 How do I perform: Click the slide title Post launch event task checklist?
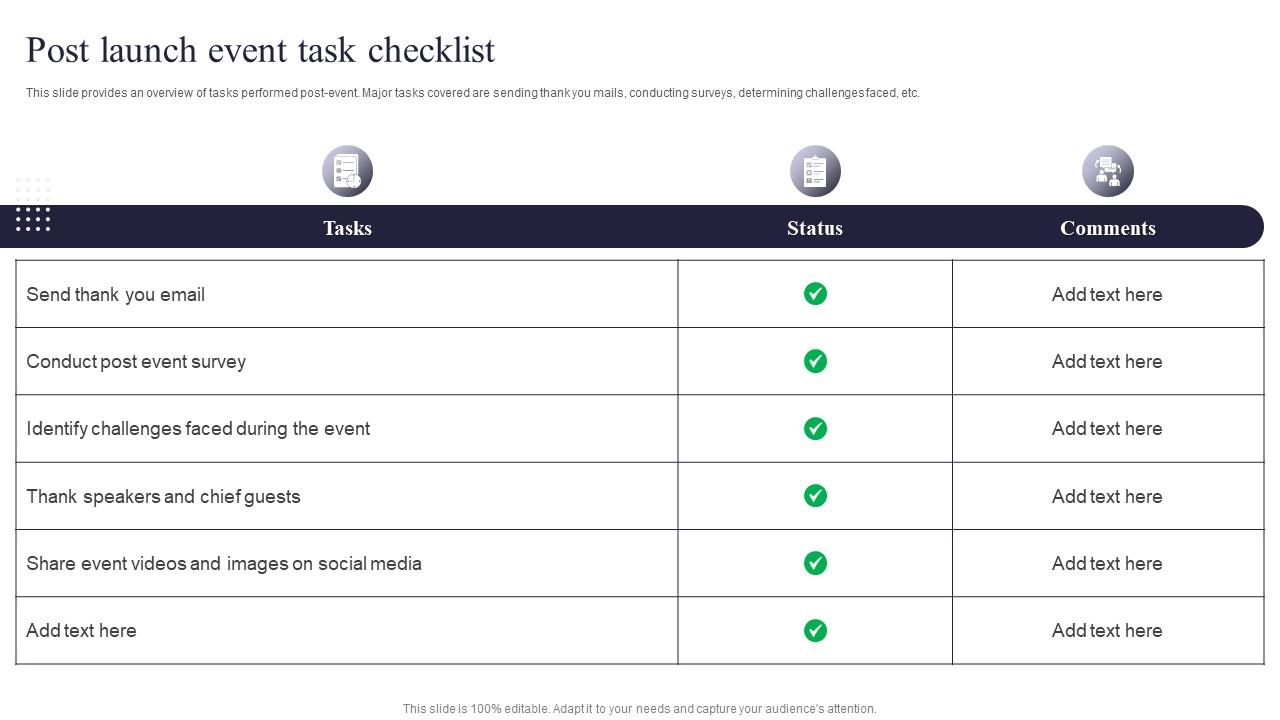(x=260, y=50)
